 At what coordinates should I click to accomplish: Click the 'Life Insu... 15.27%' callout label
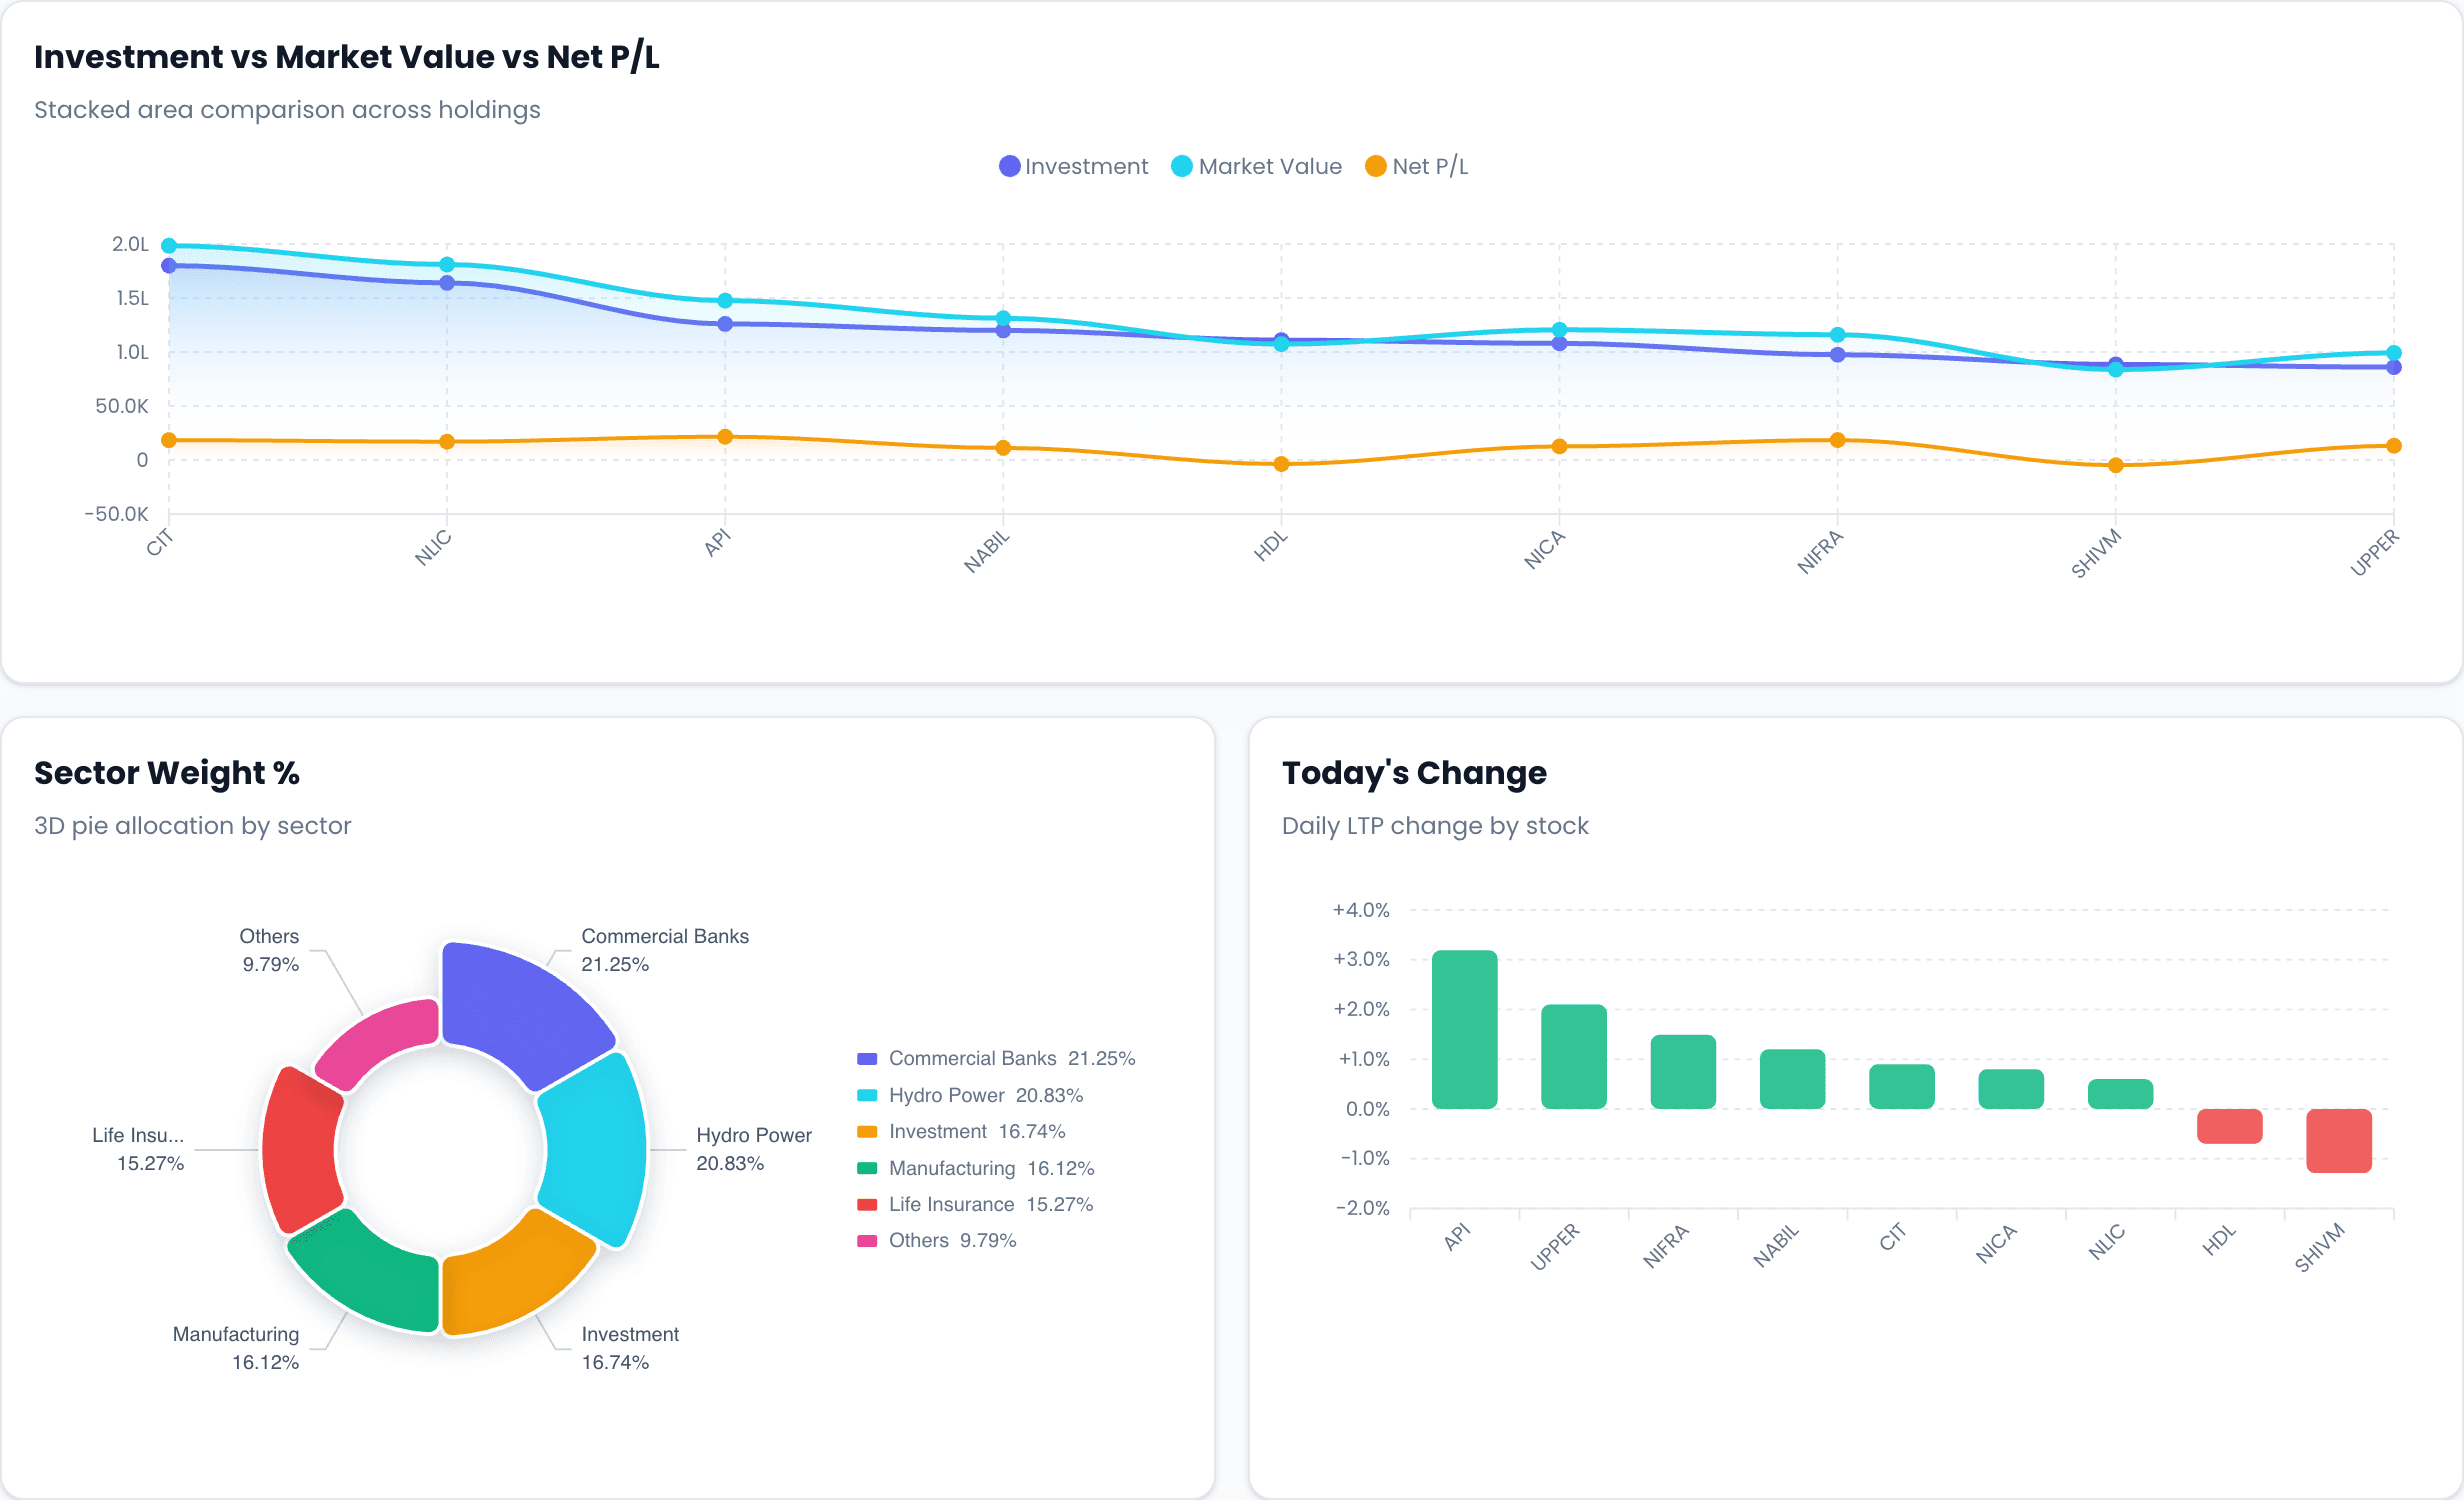click(138, 1149)
